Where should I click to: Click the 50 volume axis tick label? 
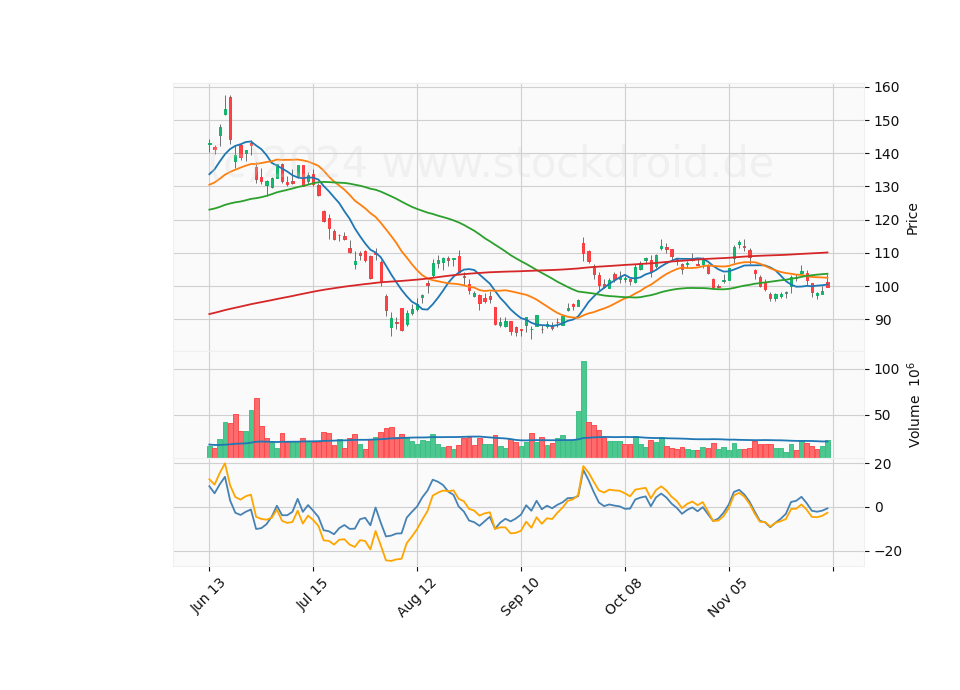tap(883, 416)
